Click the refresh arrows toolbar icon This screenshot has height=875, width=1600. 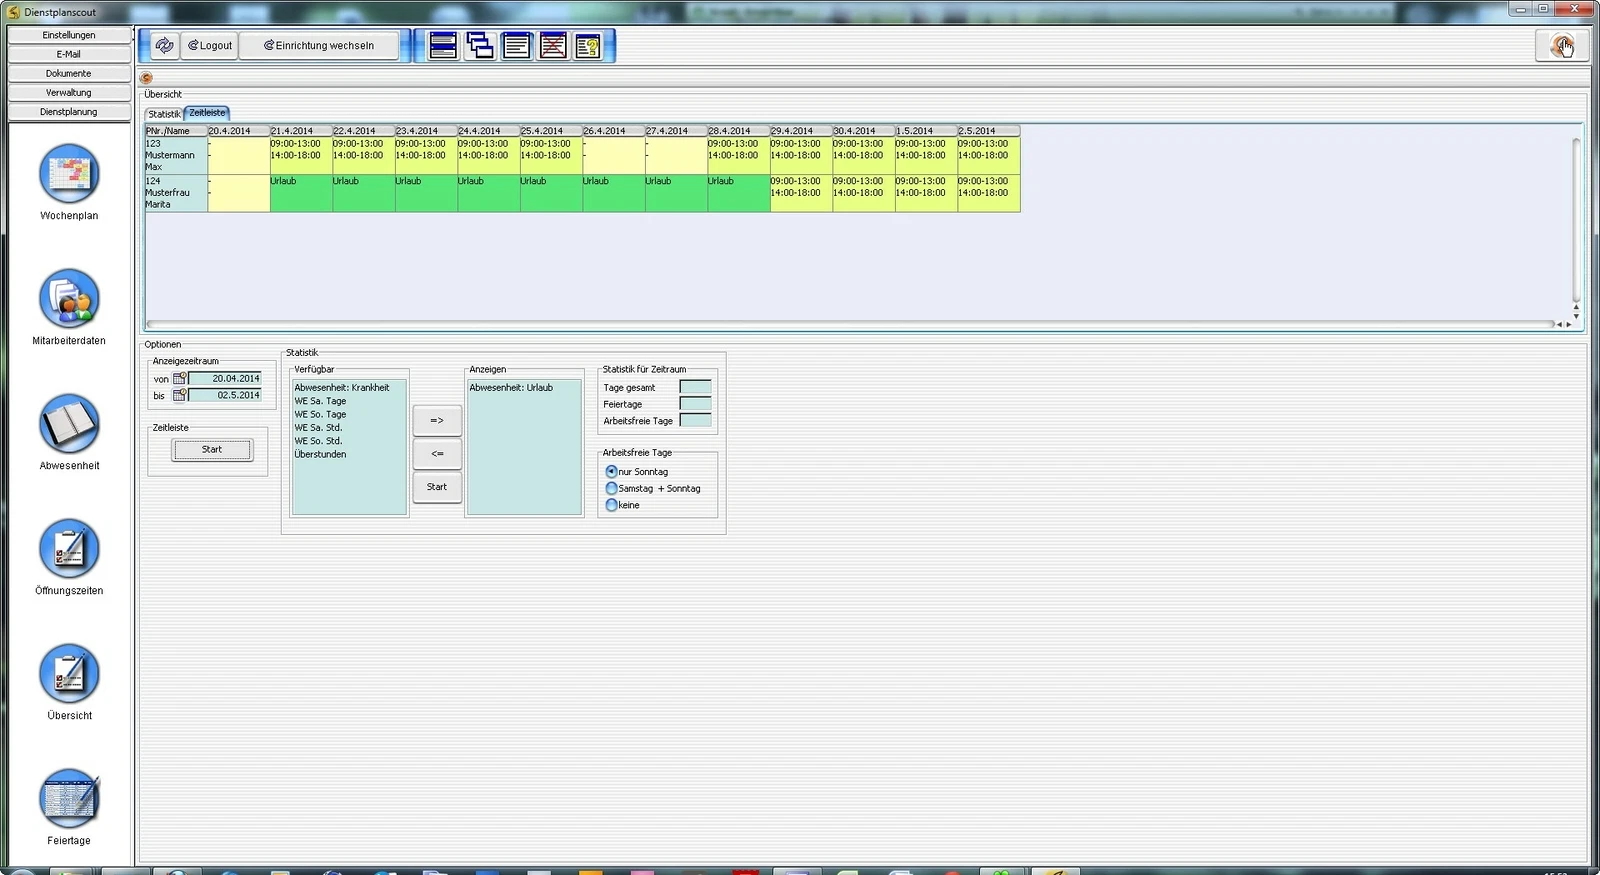tap(164, 45)
